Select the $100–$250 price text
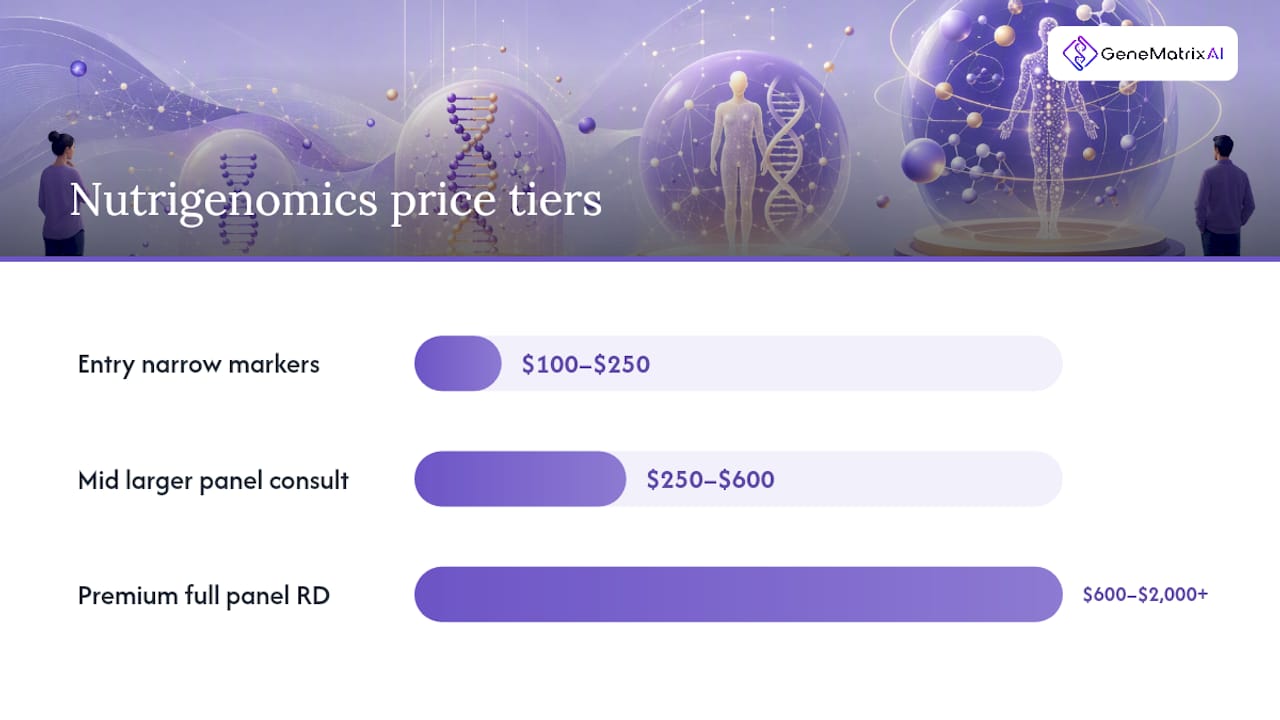1280x720 pixels. (x=586, y=364)
